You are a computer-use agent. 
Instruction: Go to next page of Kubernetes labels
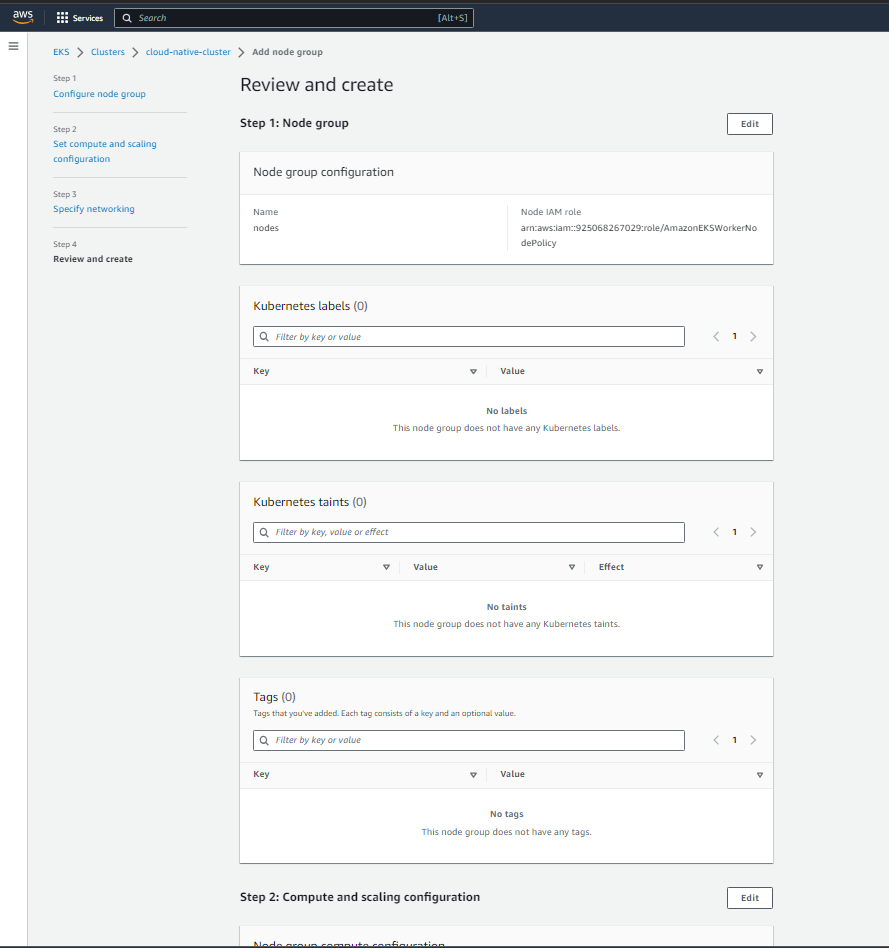[x=753, y=336]
